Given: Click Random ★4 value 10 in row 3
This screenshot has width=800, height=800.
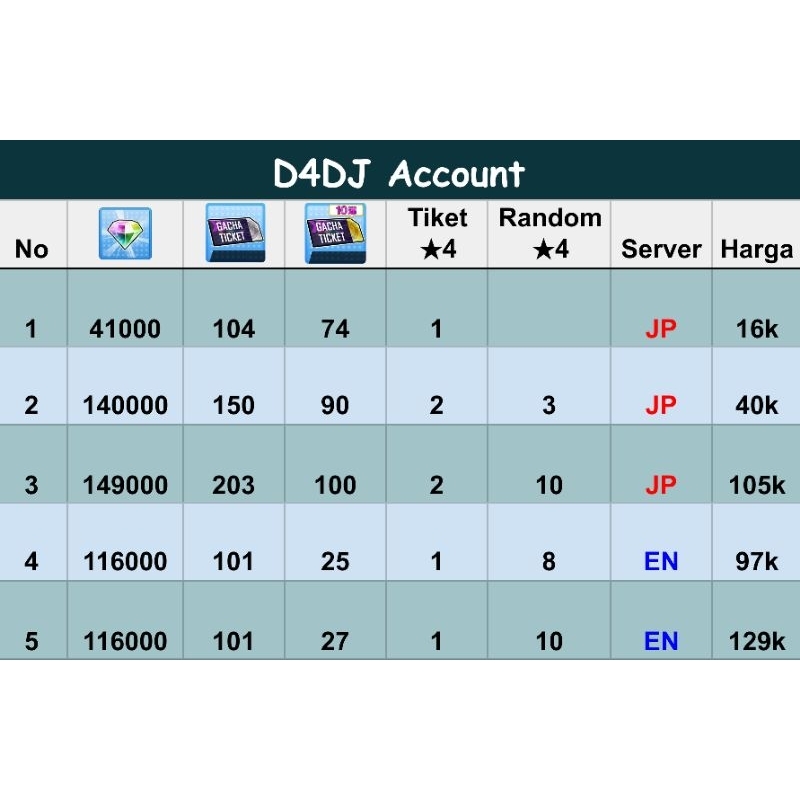Looking at the screenshot, I should 549,485.
